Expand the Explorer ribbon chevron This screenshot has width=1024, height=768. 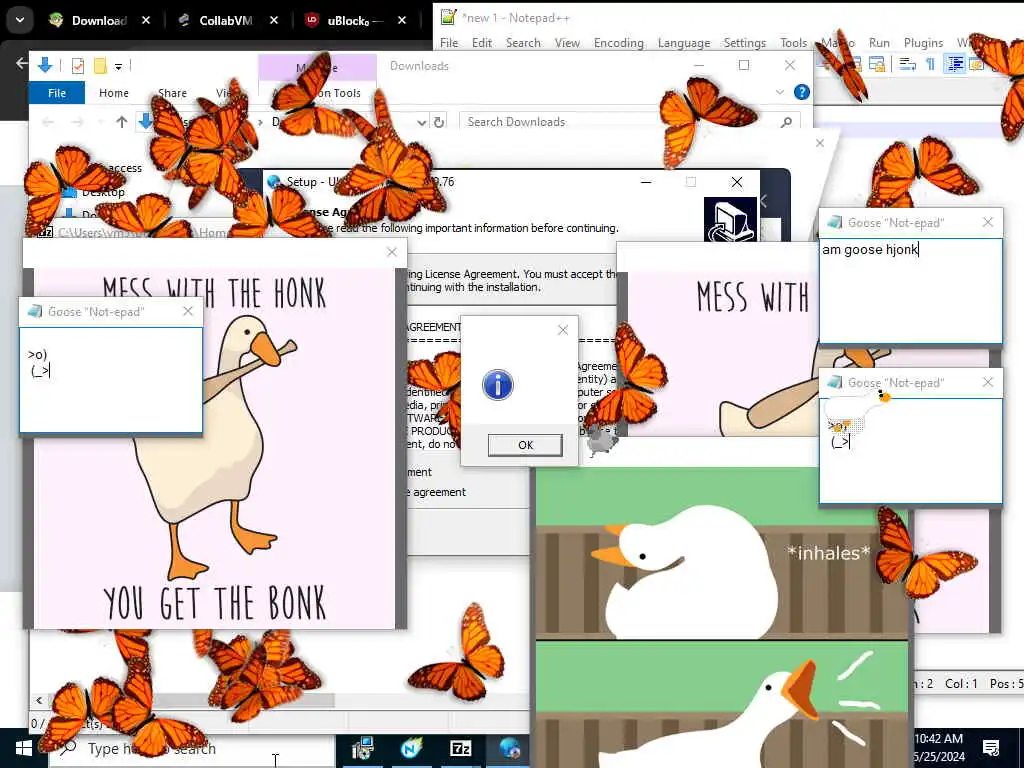(780, 92)
